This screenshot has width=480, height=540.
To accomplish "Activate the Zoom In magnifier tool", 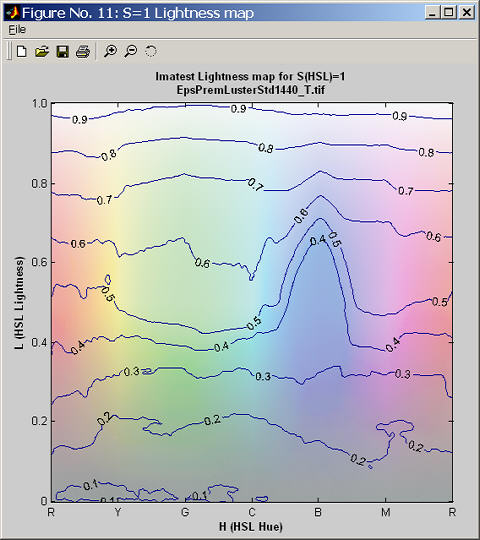I will click(x=110, y=51).
